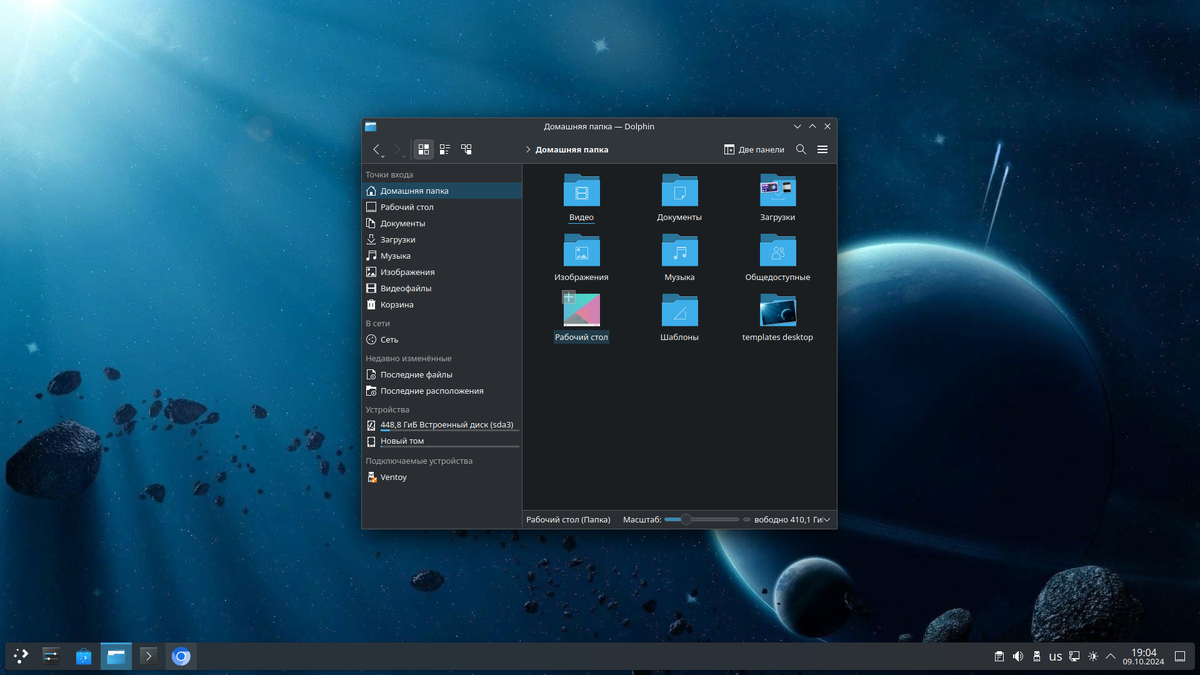The height and width of the screenshot is (675, 1200).
Task: Toggle the Две панели split view button
Action: click(754, 150)
